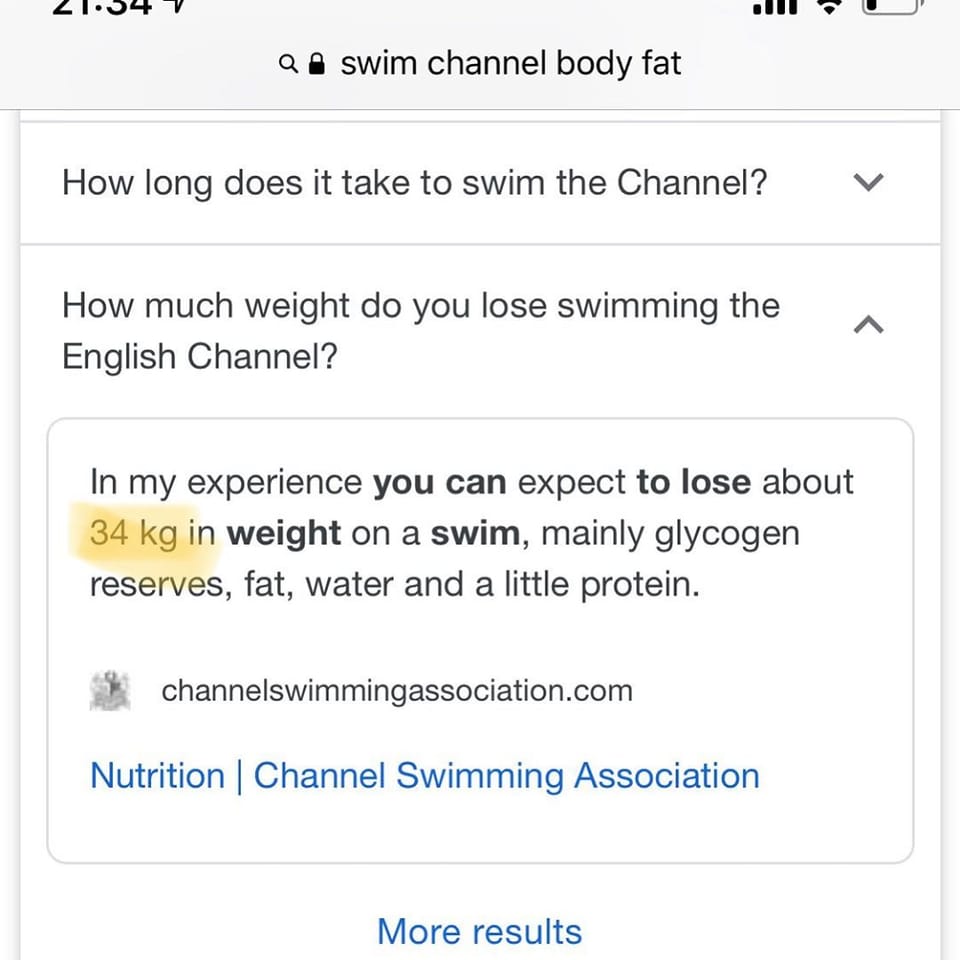Open Nutrition | Channel Swimming Association link
The height and width of the screenshot is (960, 960).
425,776
